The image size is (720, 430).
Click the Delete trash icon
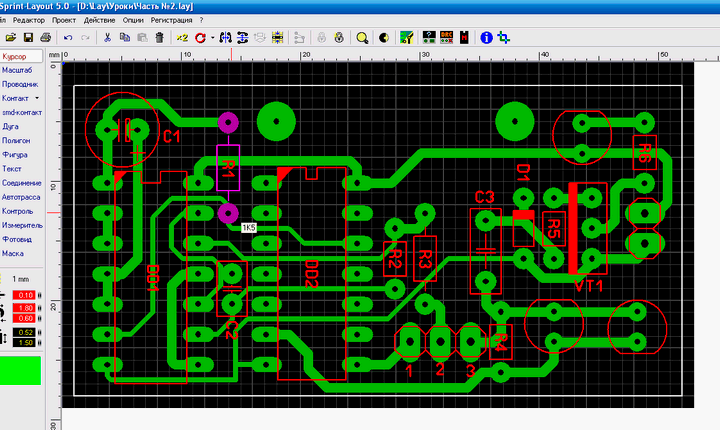tap(160, 37)
